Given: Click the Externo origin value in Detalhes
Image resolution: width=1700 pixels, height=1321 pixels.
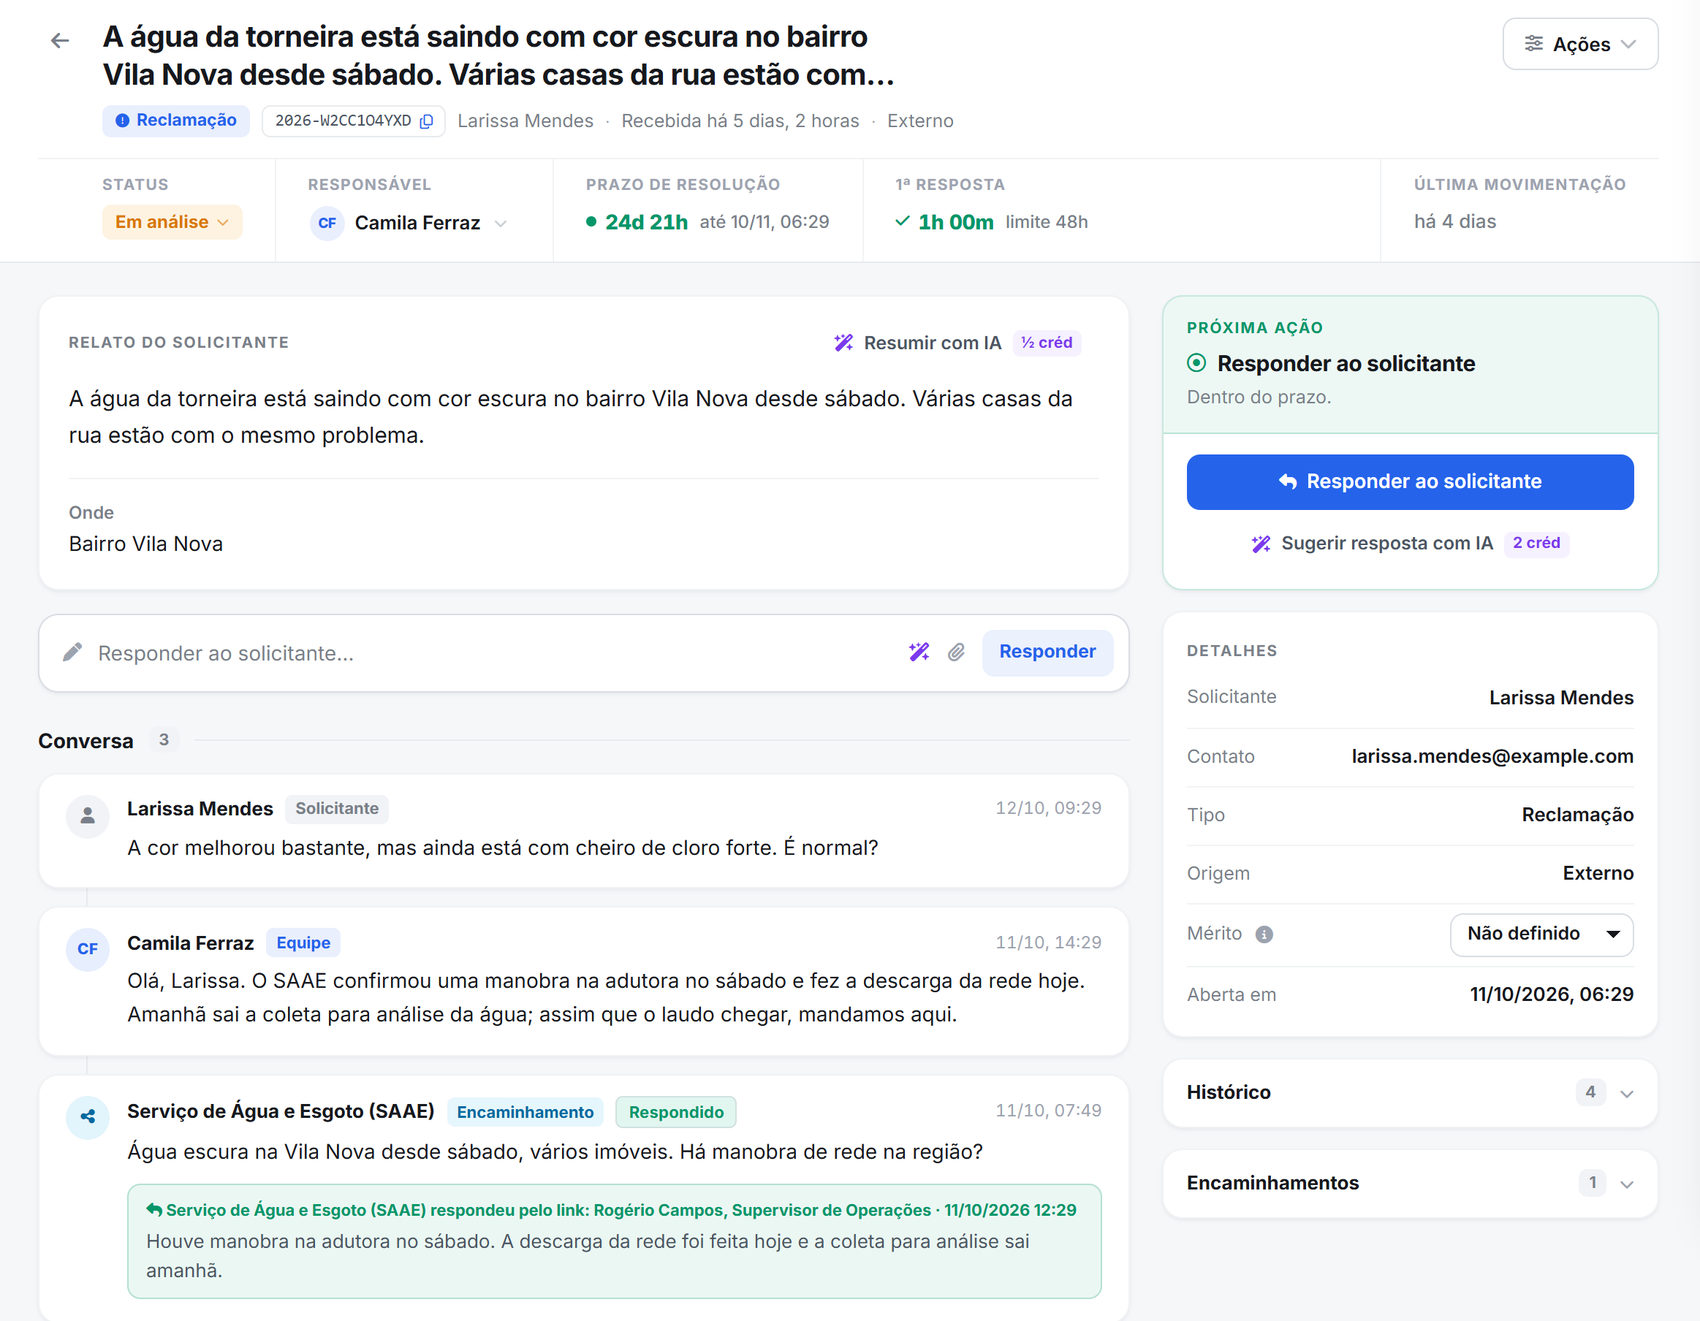Looking at the screenshot, I should [x=1598, y=874].
